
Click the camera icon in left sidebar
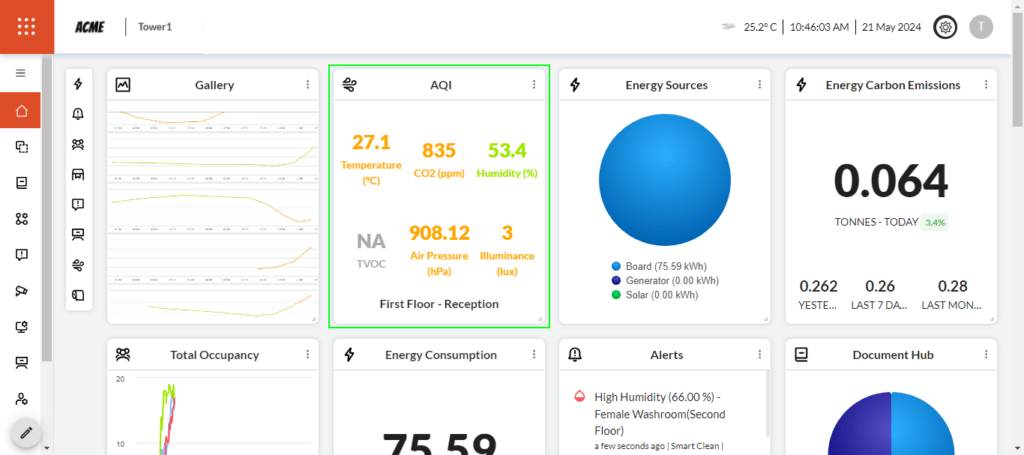coord(21,291)
